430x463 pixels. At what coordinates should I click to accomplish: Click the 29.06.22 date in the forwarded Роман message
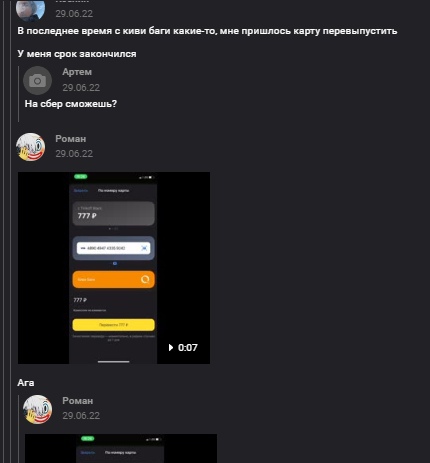pyautogui.click(x=81, y=416)
